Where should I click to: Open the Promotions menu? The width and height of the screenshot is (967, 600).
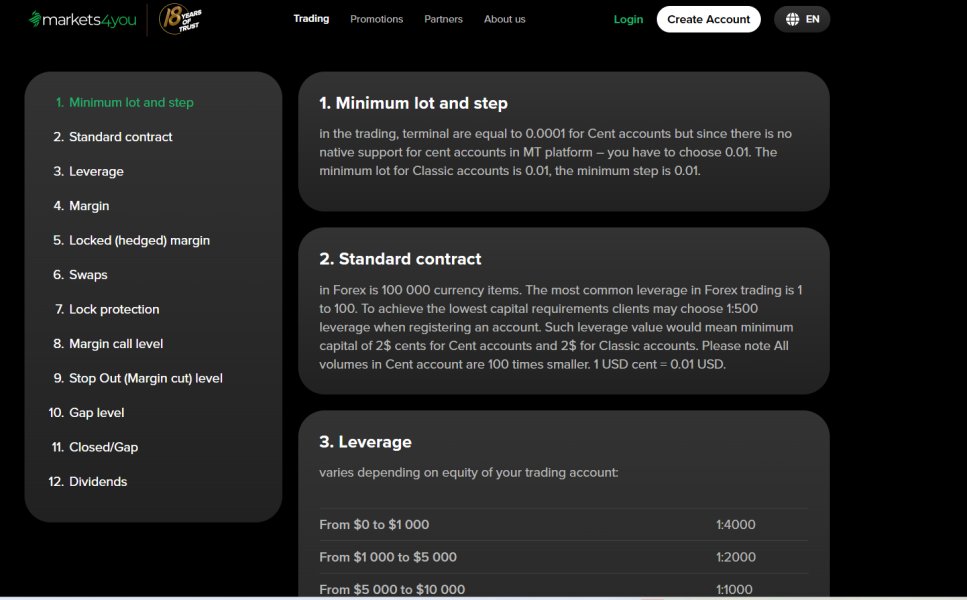pos(376,19)
